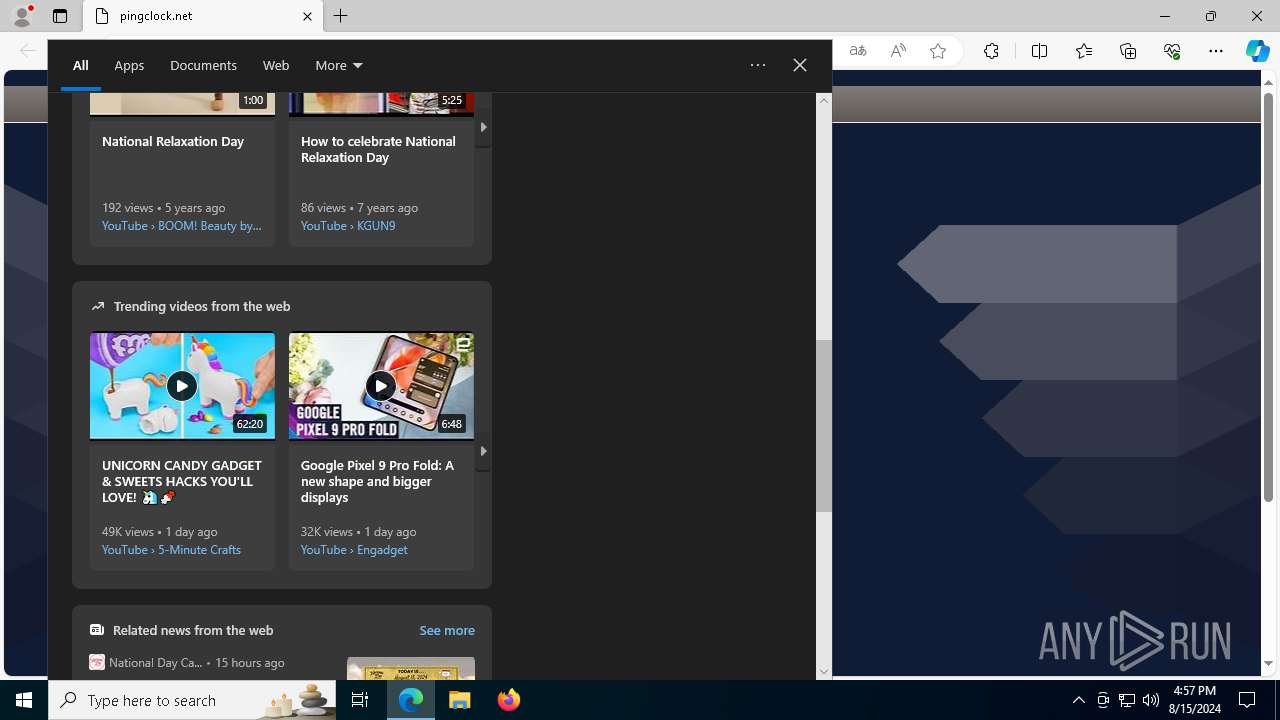Open Task View on the taskbar
Screen dimensions: 1280x720
click(360, 700)
